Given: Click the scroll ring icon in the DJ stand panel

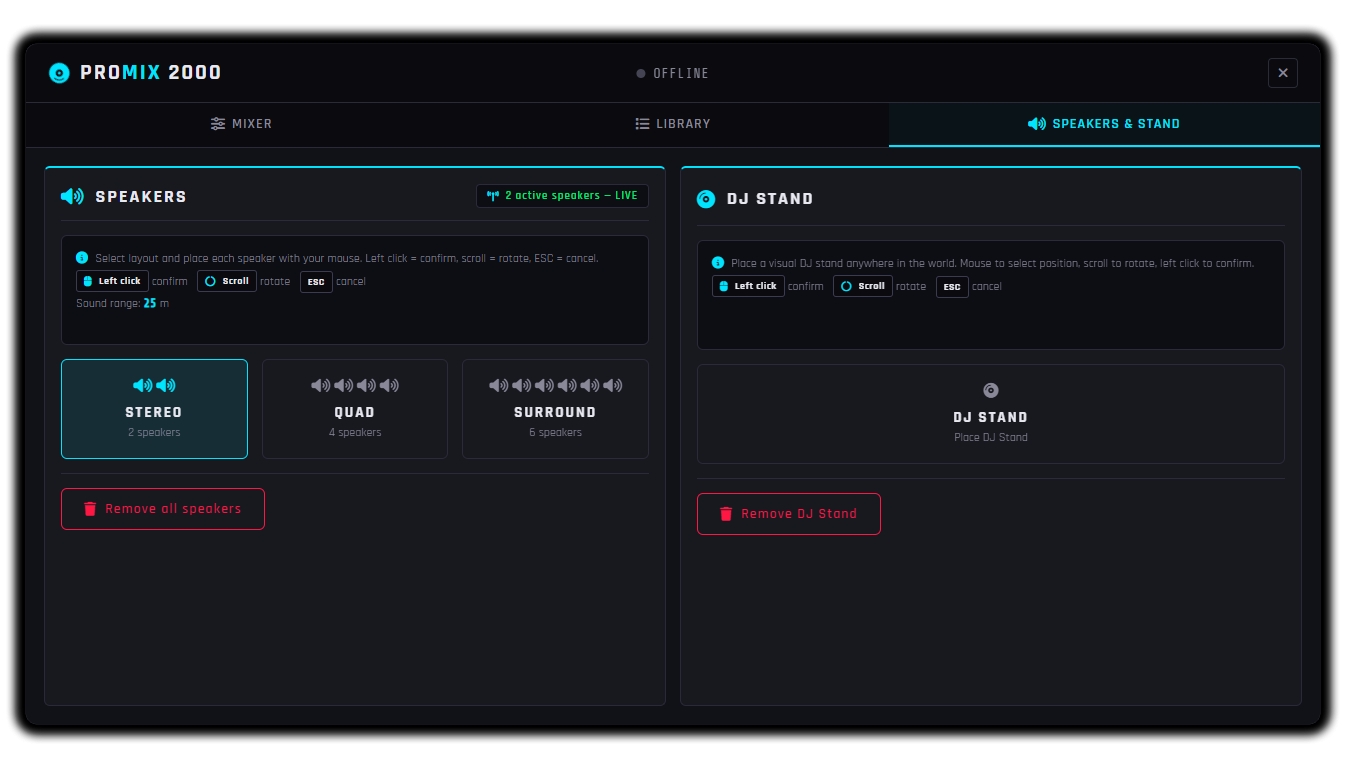Looking at the screenshot, I should 846,286.
